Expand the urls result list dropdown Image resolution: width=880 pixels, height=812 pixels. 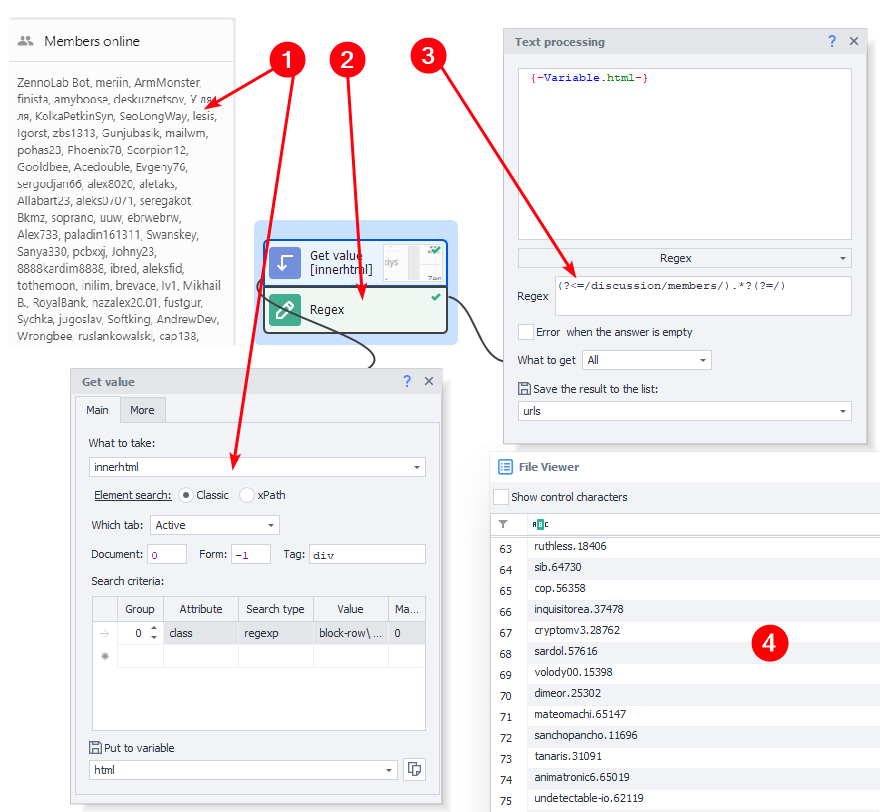point(842,411)
